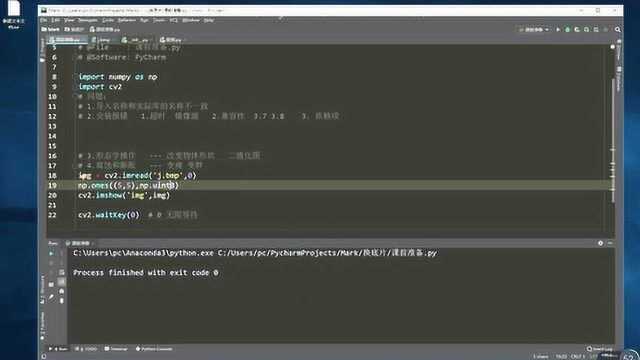Screen dimensions: 640x360
Task: Click the Profile icon in the run toolbar
Action: tap(587, 29)
